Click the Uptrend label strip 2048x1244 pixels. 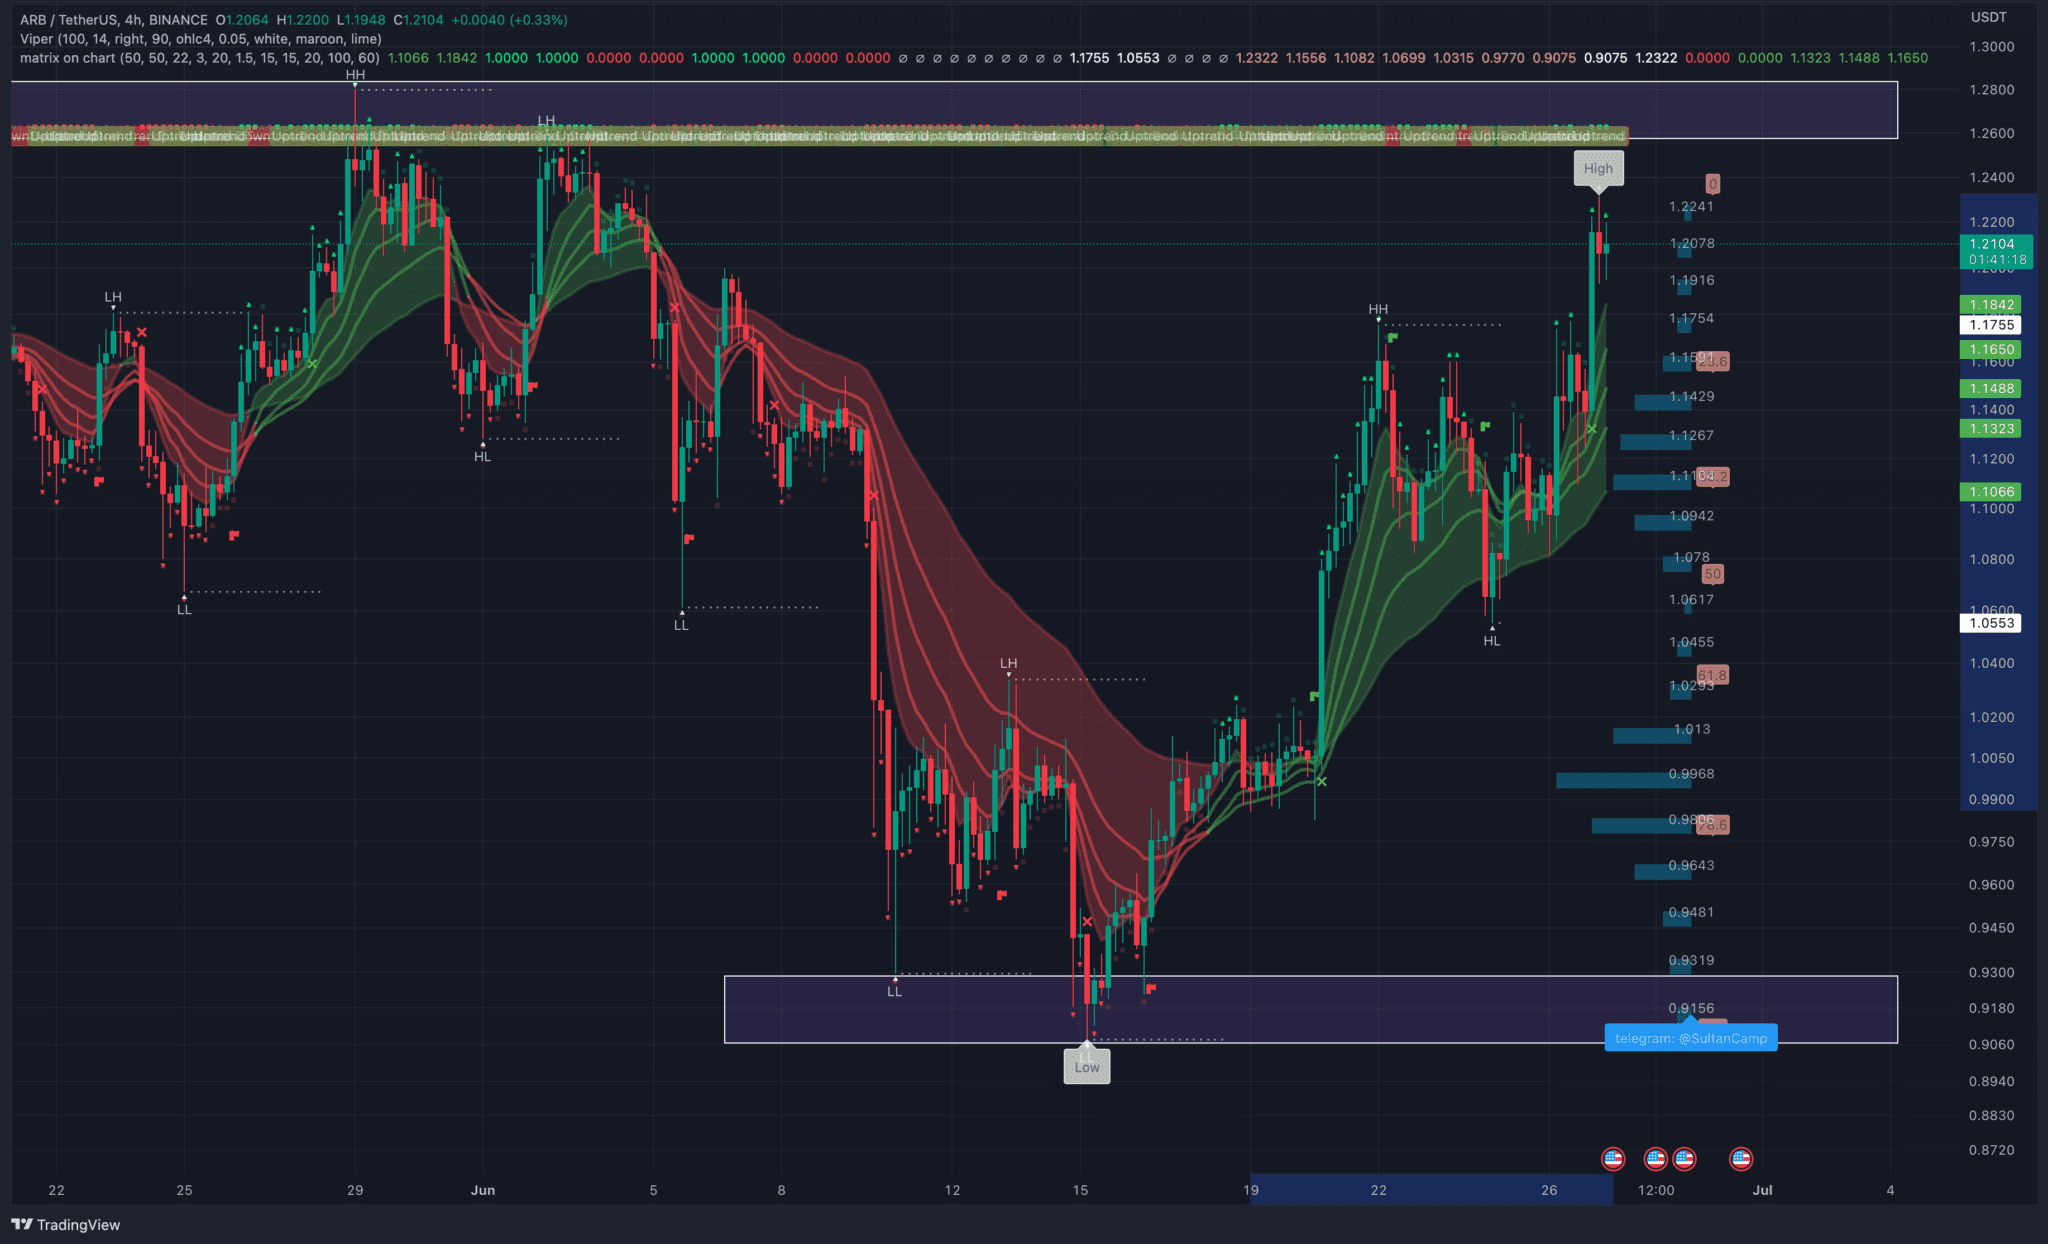tap(820, 136)
